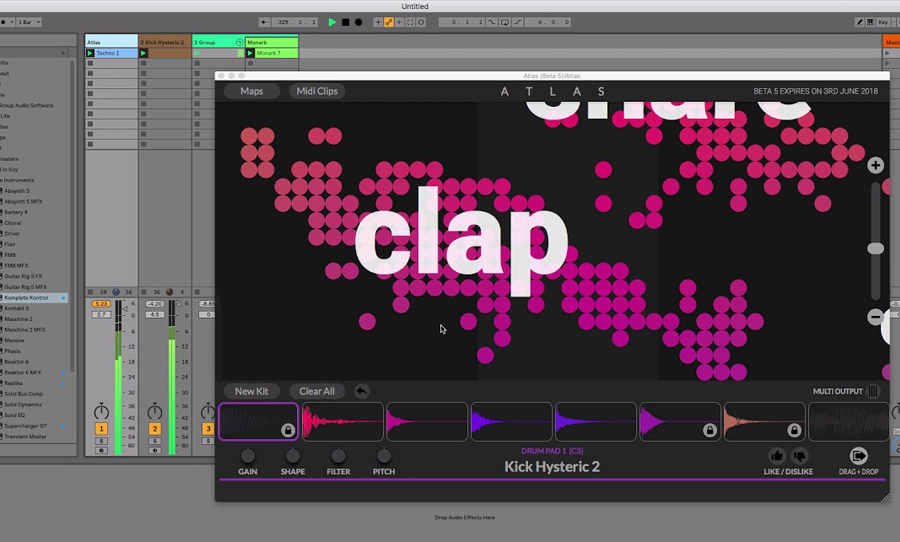Launch the Techno 1 clip play icon
The image size is (900, 542).
point(91,53)
